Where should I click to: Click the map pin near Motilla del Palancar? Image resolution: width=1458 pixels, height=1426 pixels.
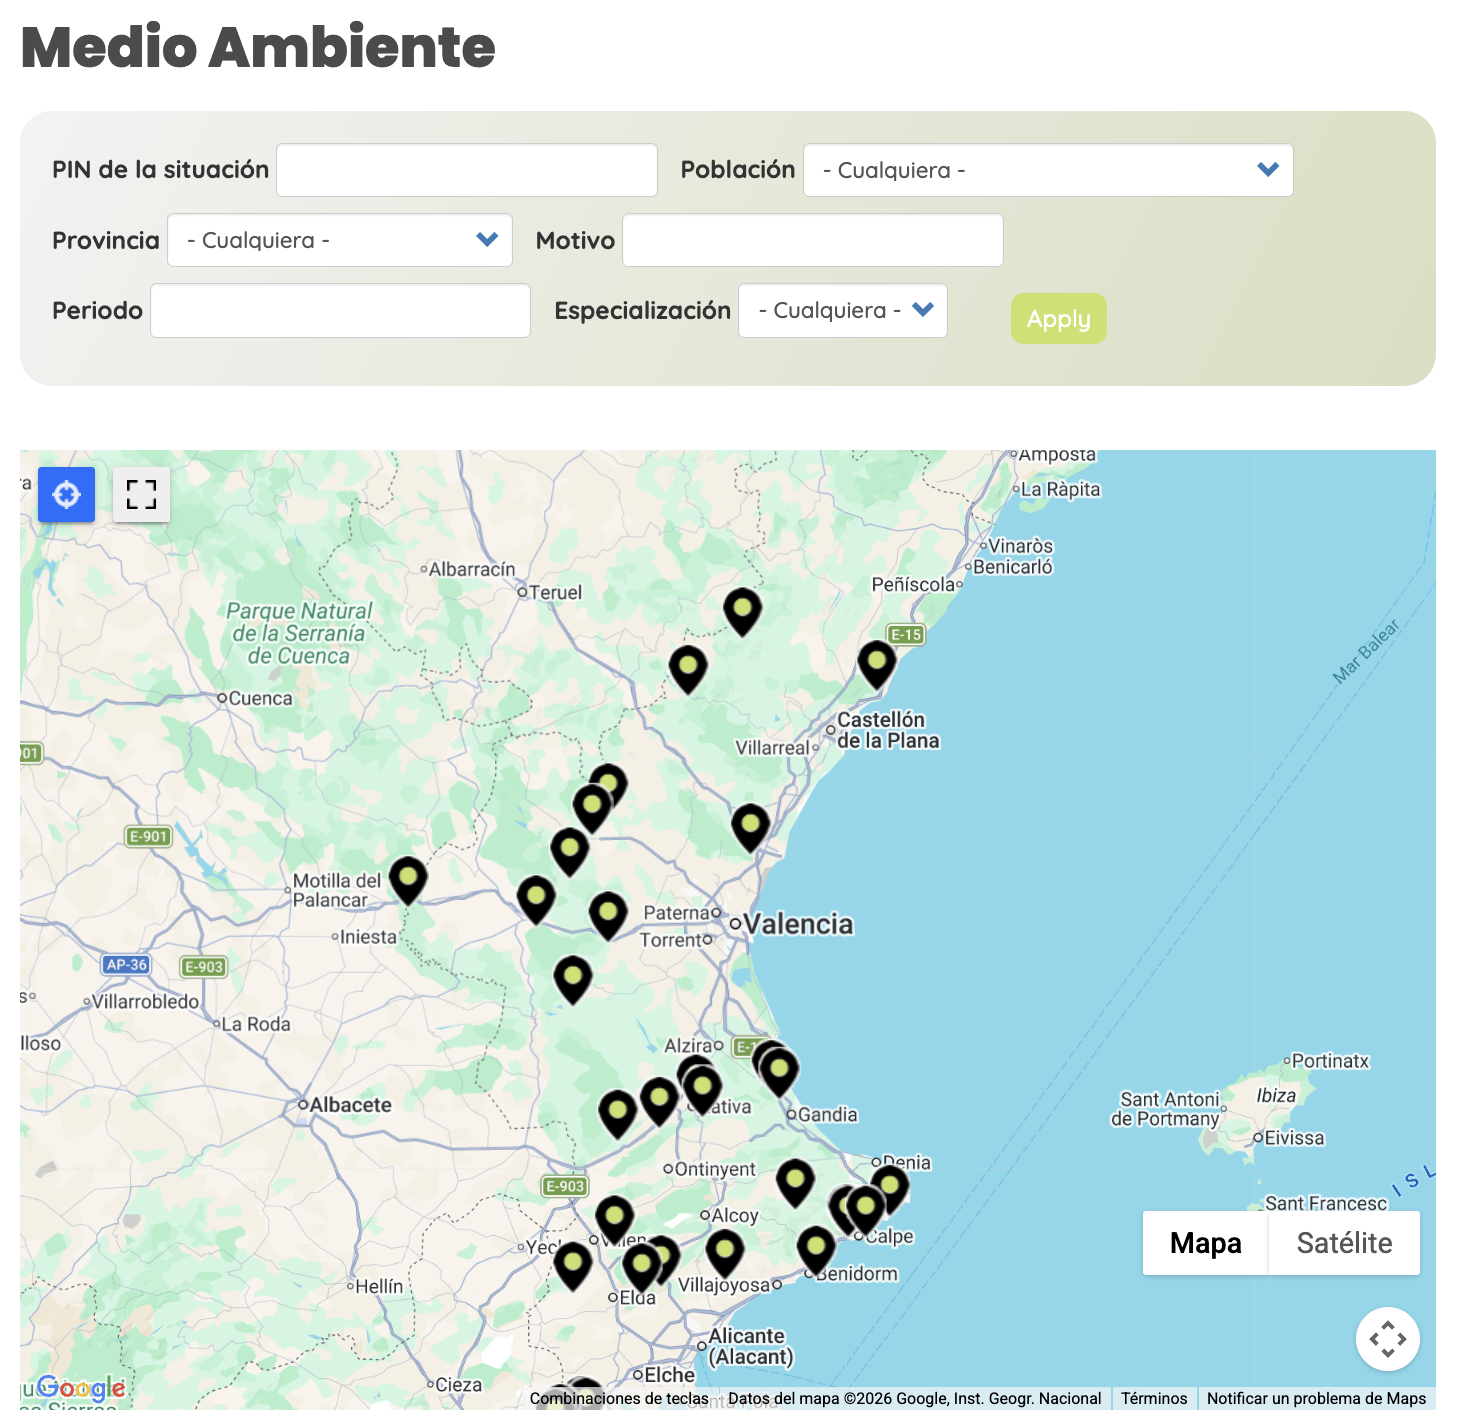coord(408,877)
